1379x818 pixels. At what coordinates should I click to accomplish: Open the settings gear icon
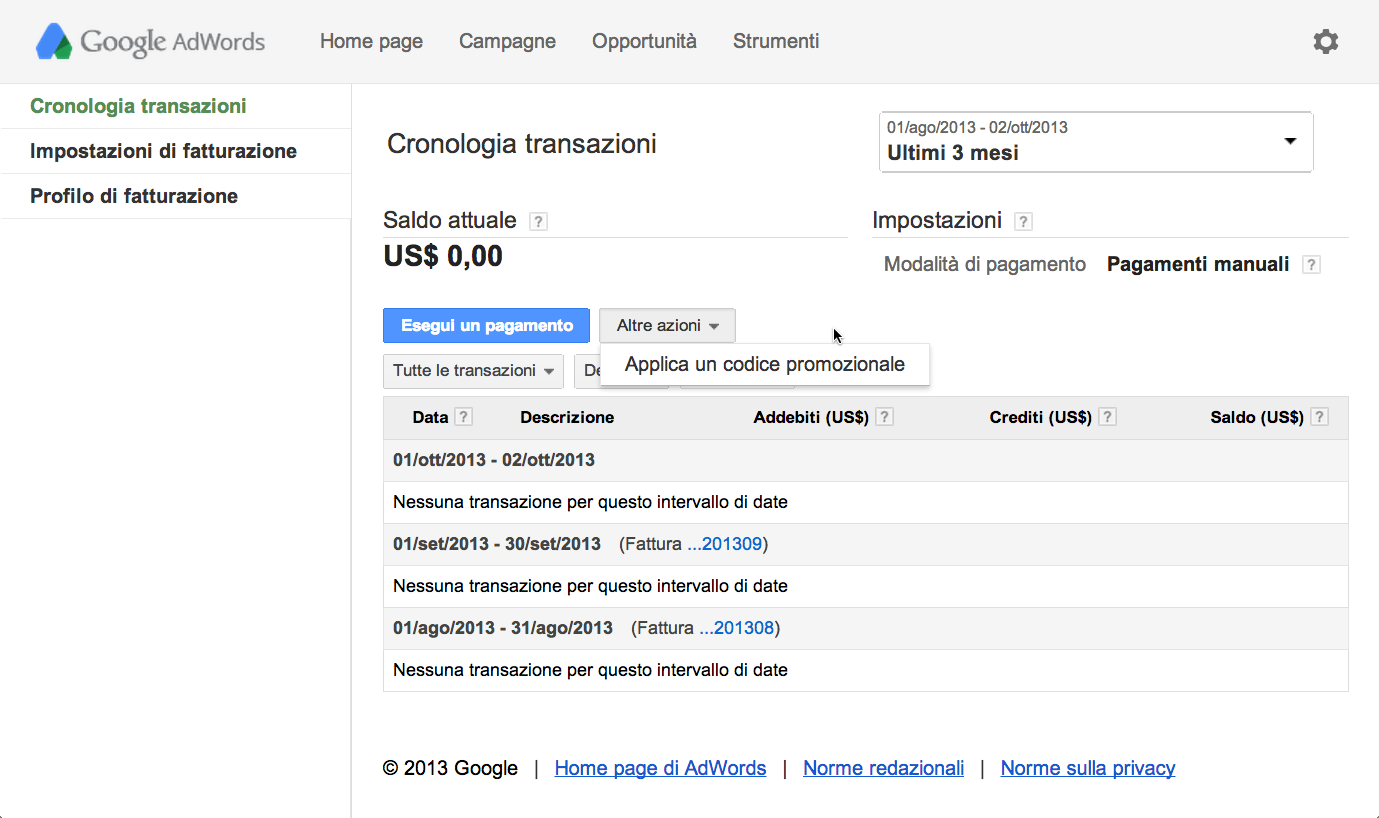(1325, 42)
